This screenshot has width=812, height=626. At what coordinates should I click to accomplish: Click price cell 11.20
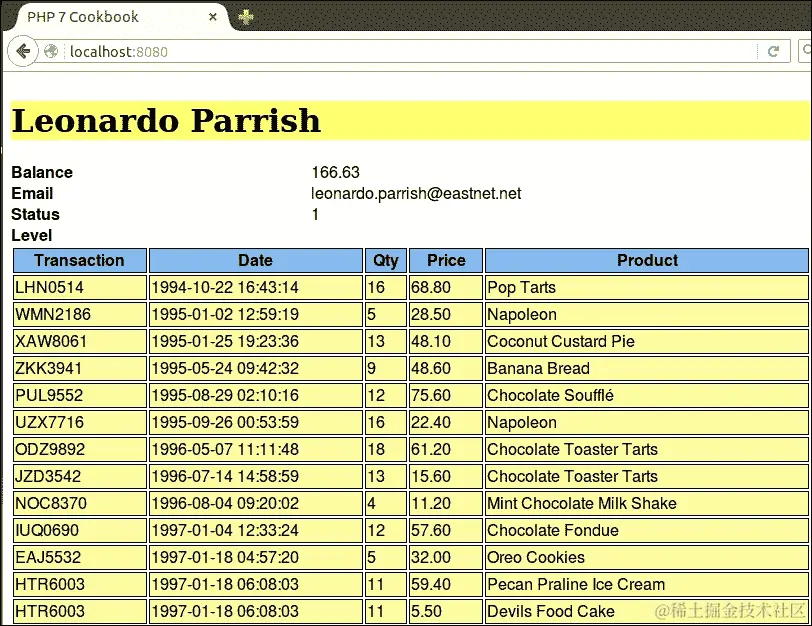tap(446, 503)
